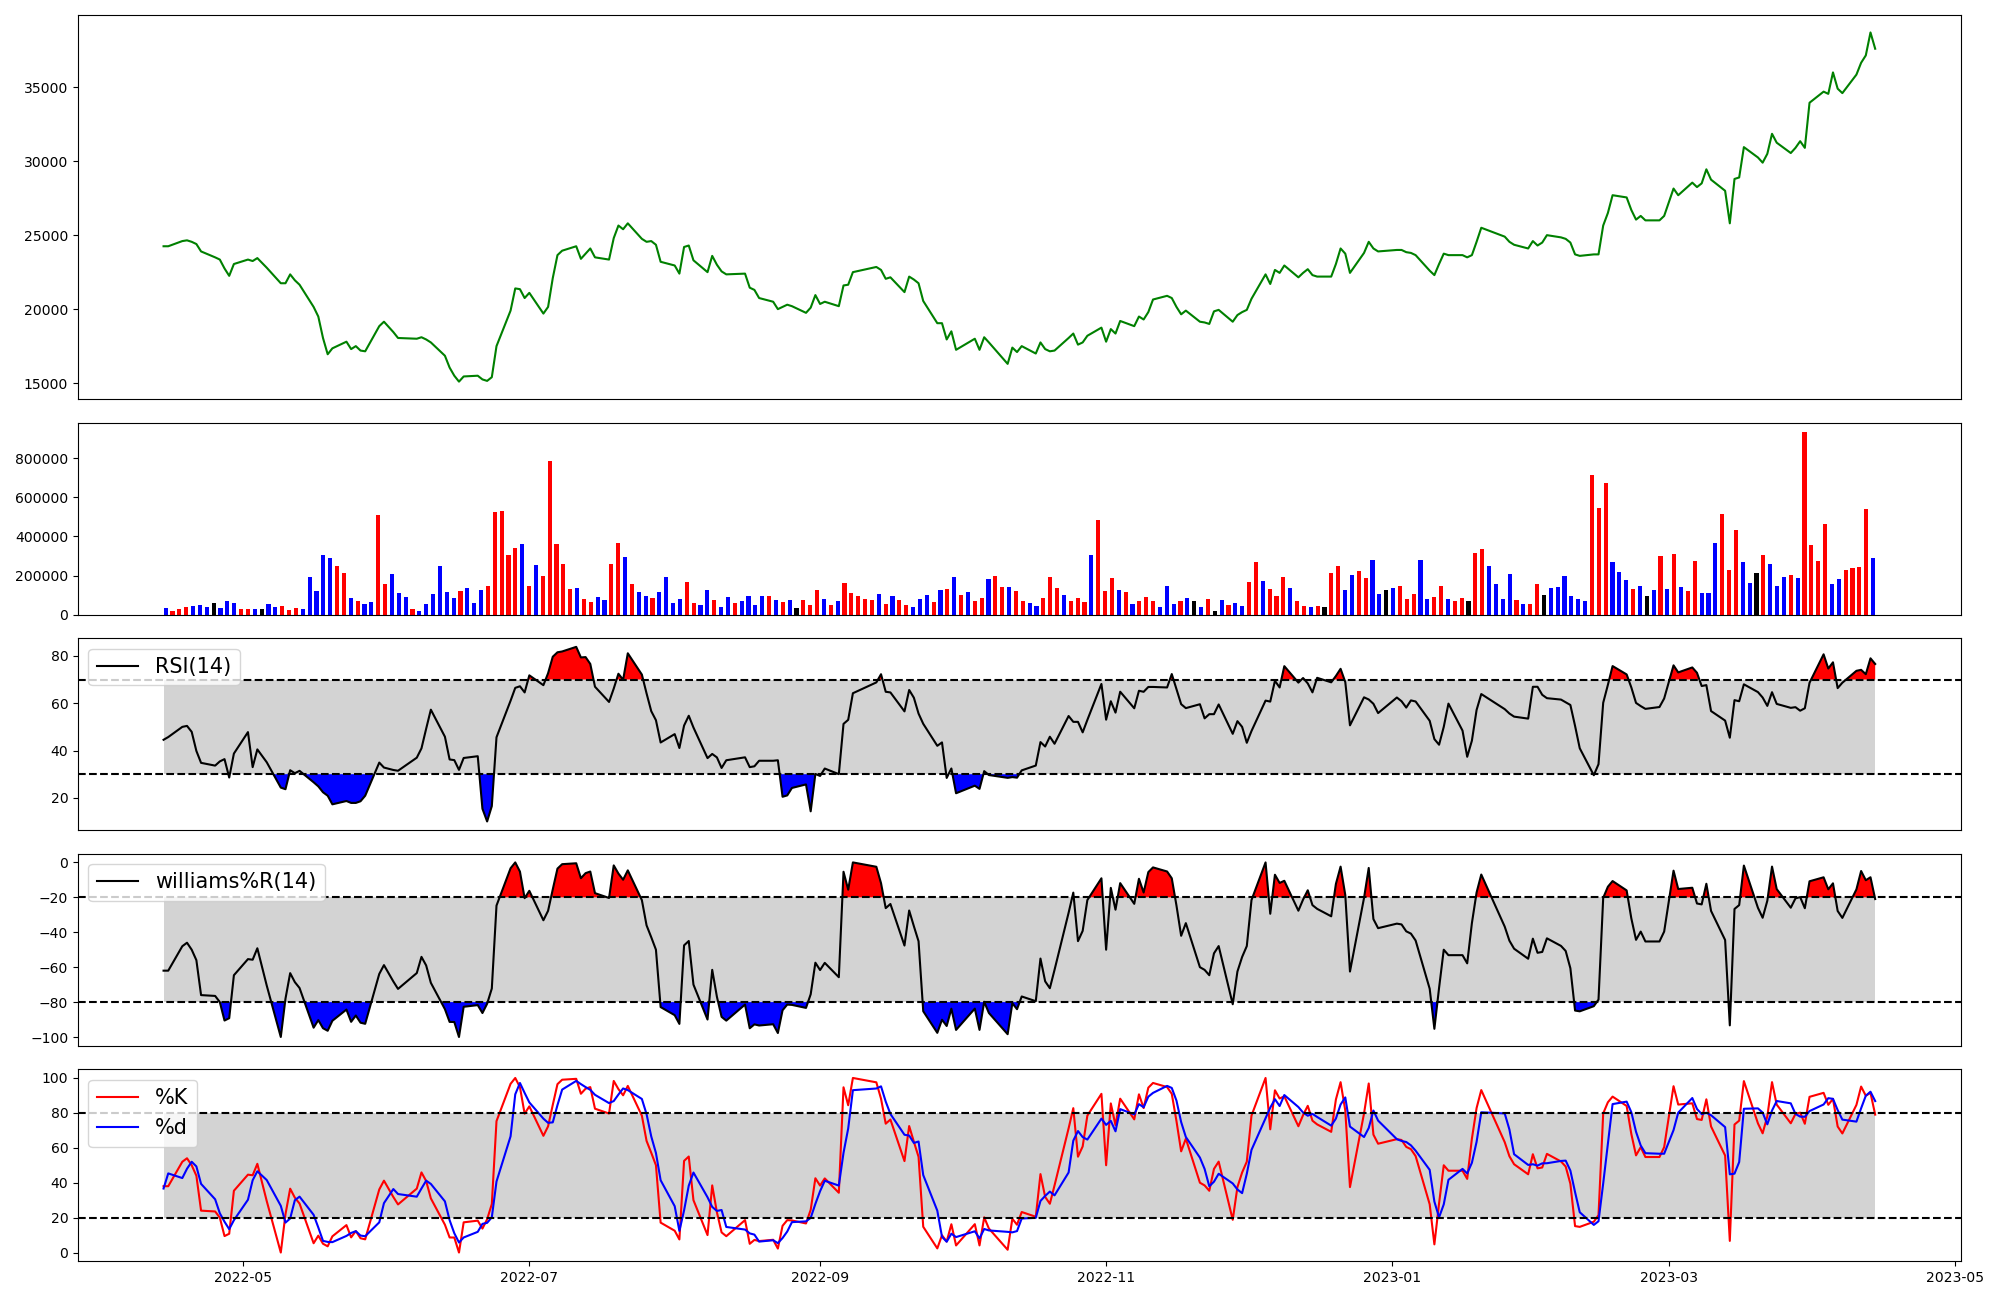Click the 2023-03 x-axis date label

click(x=1669, y=1277)
